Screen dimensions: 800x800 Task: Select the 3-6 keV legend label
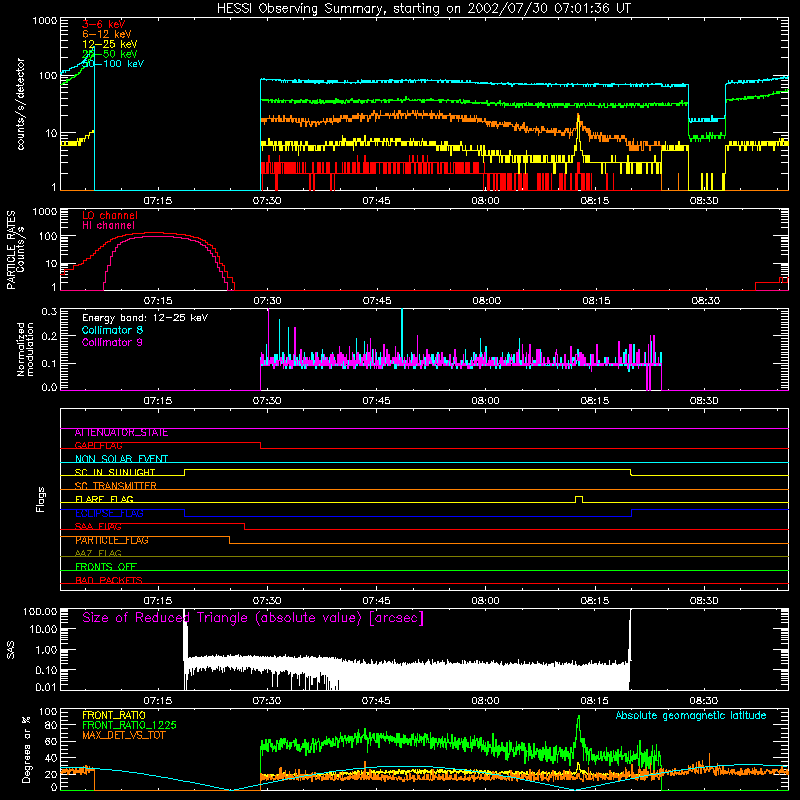point(104,24)
